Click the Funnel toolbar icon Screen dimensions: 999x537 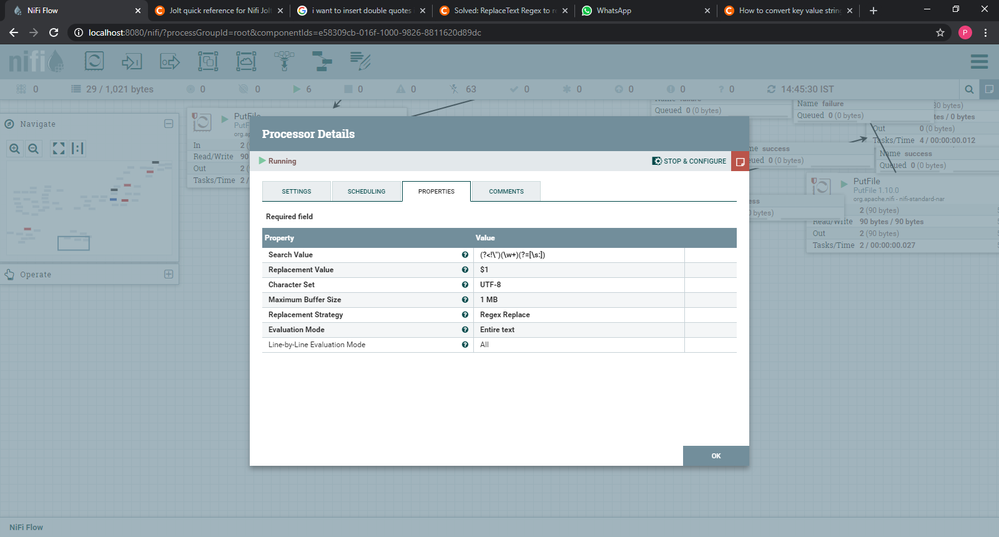click(284, 61)
